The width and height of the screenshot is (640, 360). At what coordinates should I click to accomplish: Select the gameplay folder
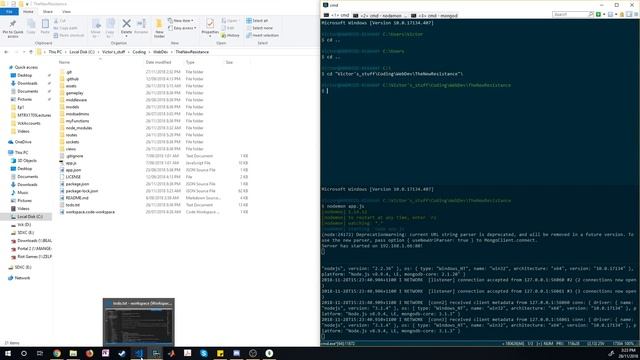pos(74,93)
